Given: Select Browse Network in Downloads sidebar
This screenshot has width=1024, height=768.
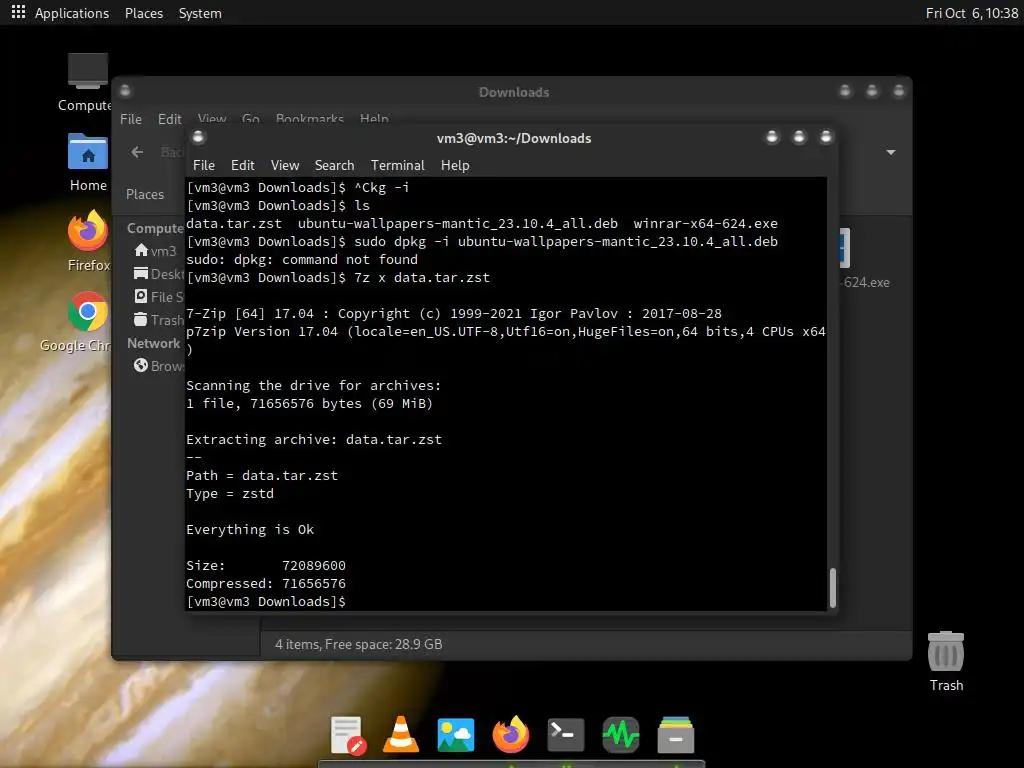Looking at the screenshot, I should pyautogui.click(x=159, y=366).
